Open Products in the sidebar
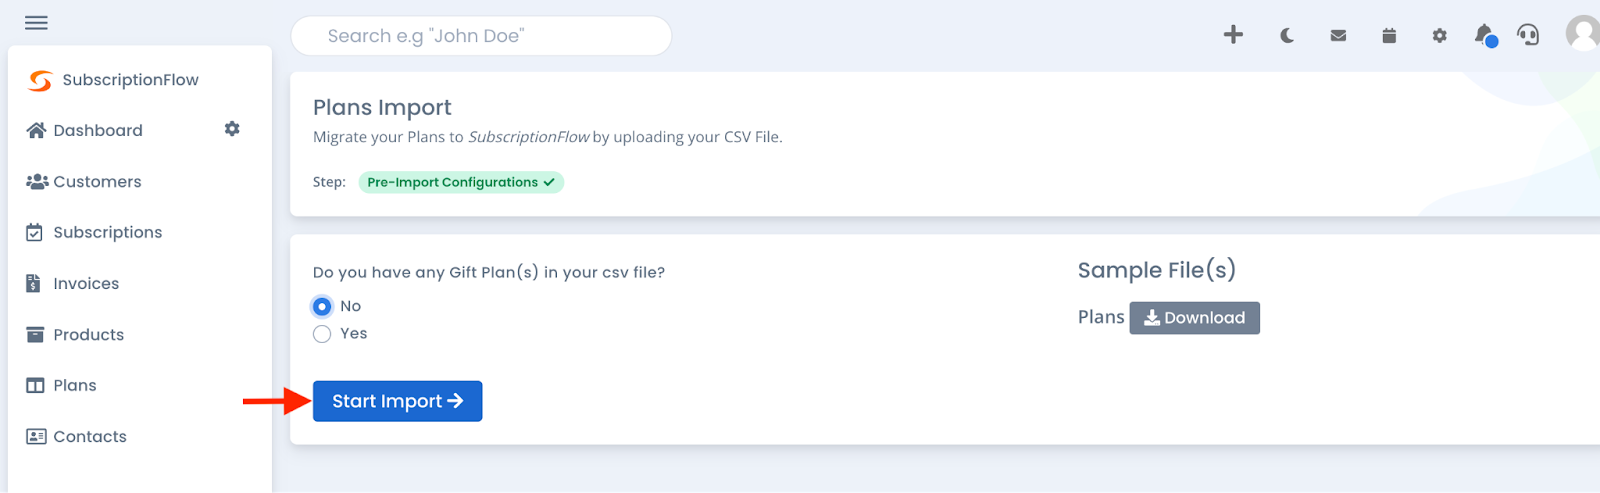The height and width of the screenshot is (493, 1600). coord(75,334)
